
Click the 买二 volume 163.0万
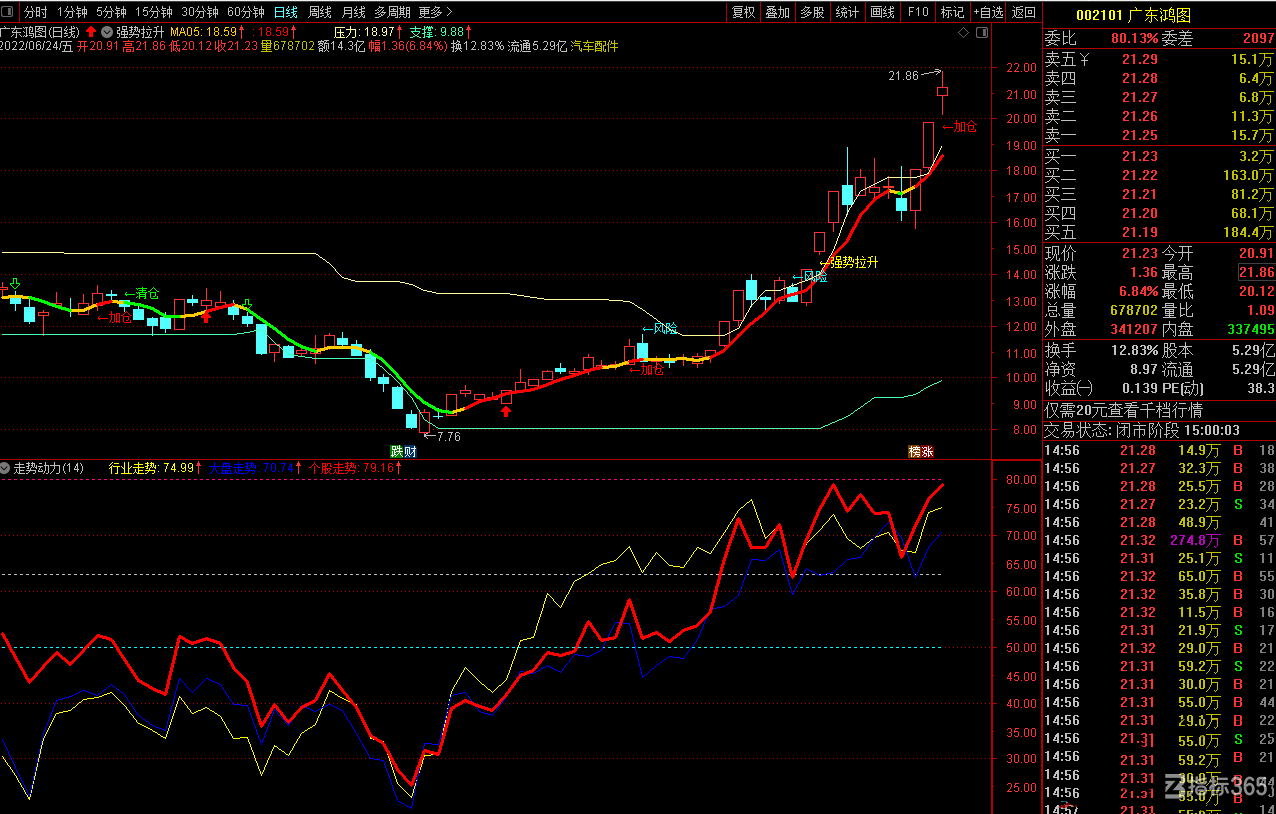coord(1247,175)
